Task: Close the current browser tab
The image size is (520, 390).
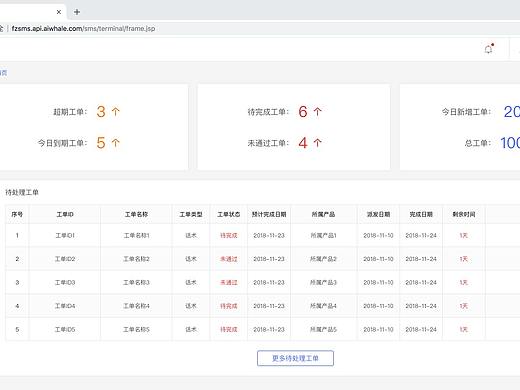Action: [59, 12]
